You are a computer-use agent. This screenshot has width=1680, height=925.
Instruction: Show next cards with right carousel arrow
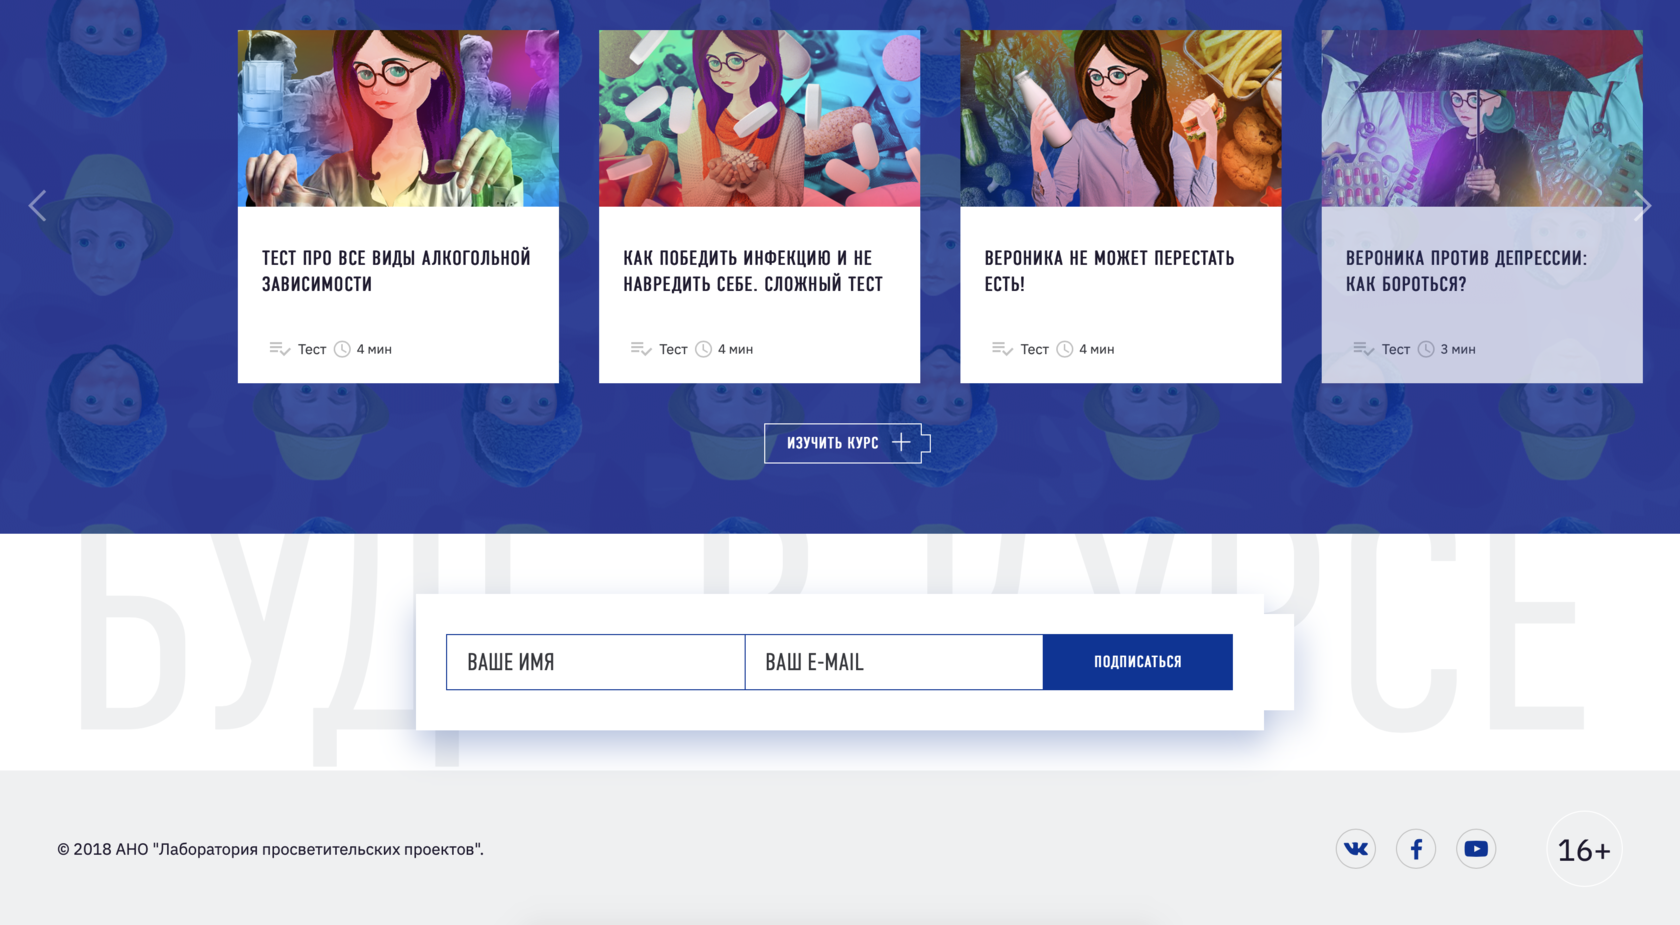click(1642, 206)
